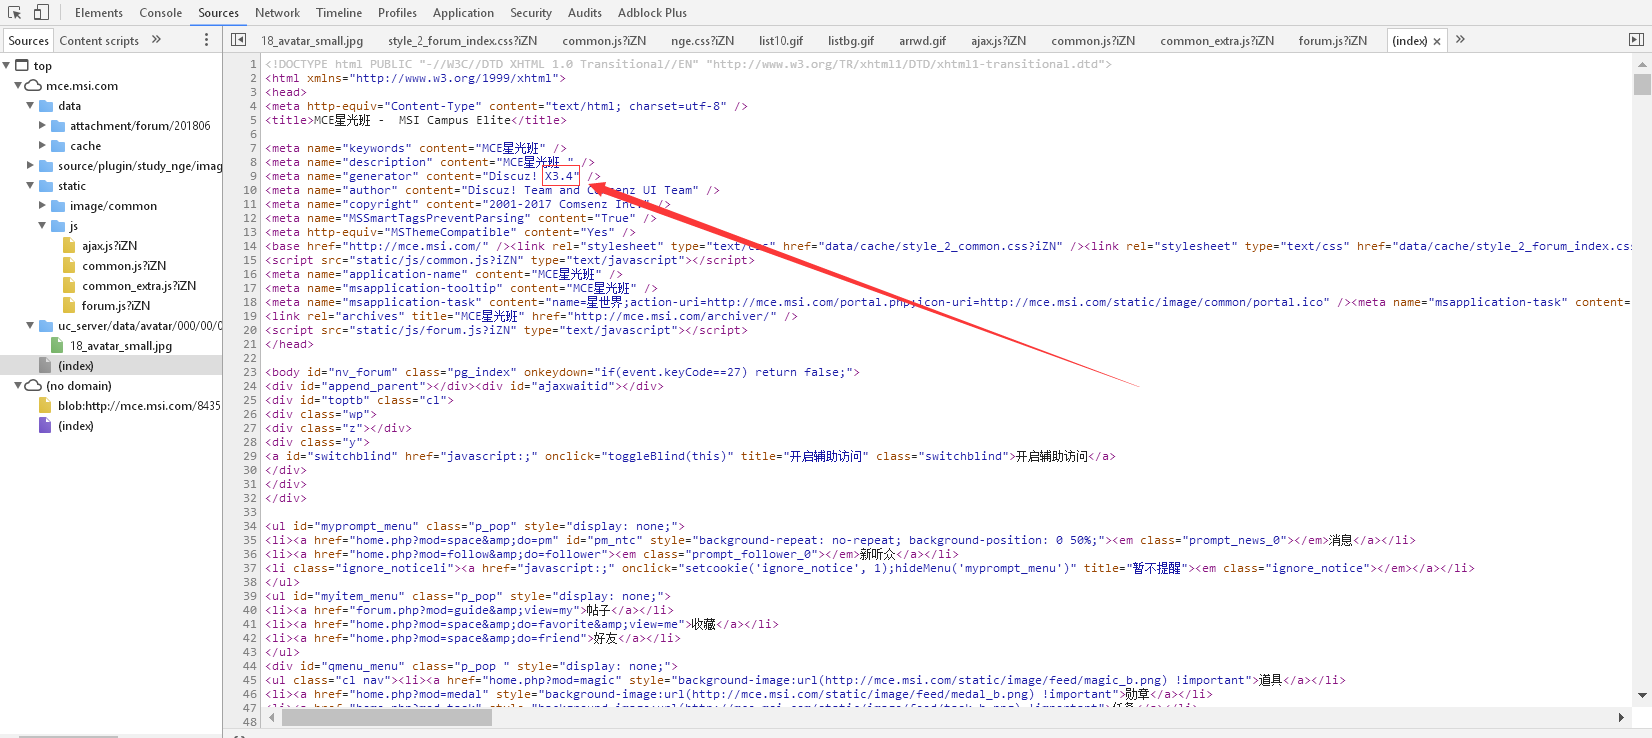Open common.js?iZN in the file tree
This screenshot has height=738, width=1652.
[x=124, y=266]
